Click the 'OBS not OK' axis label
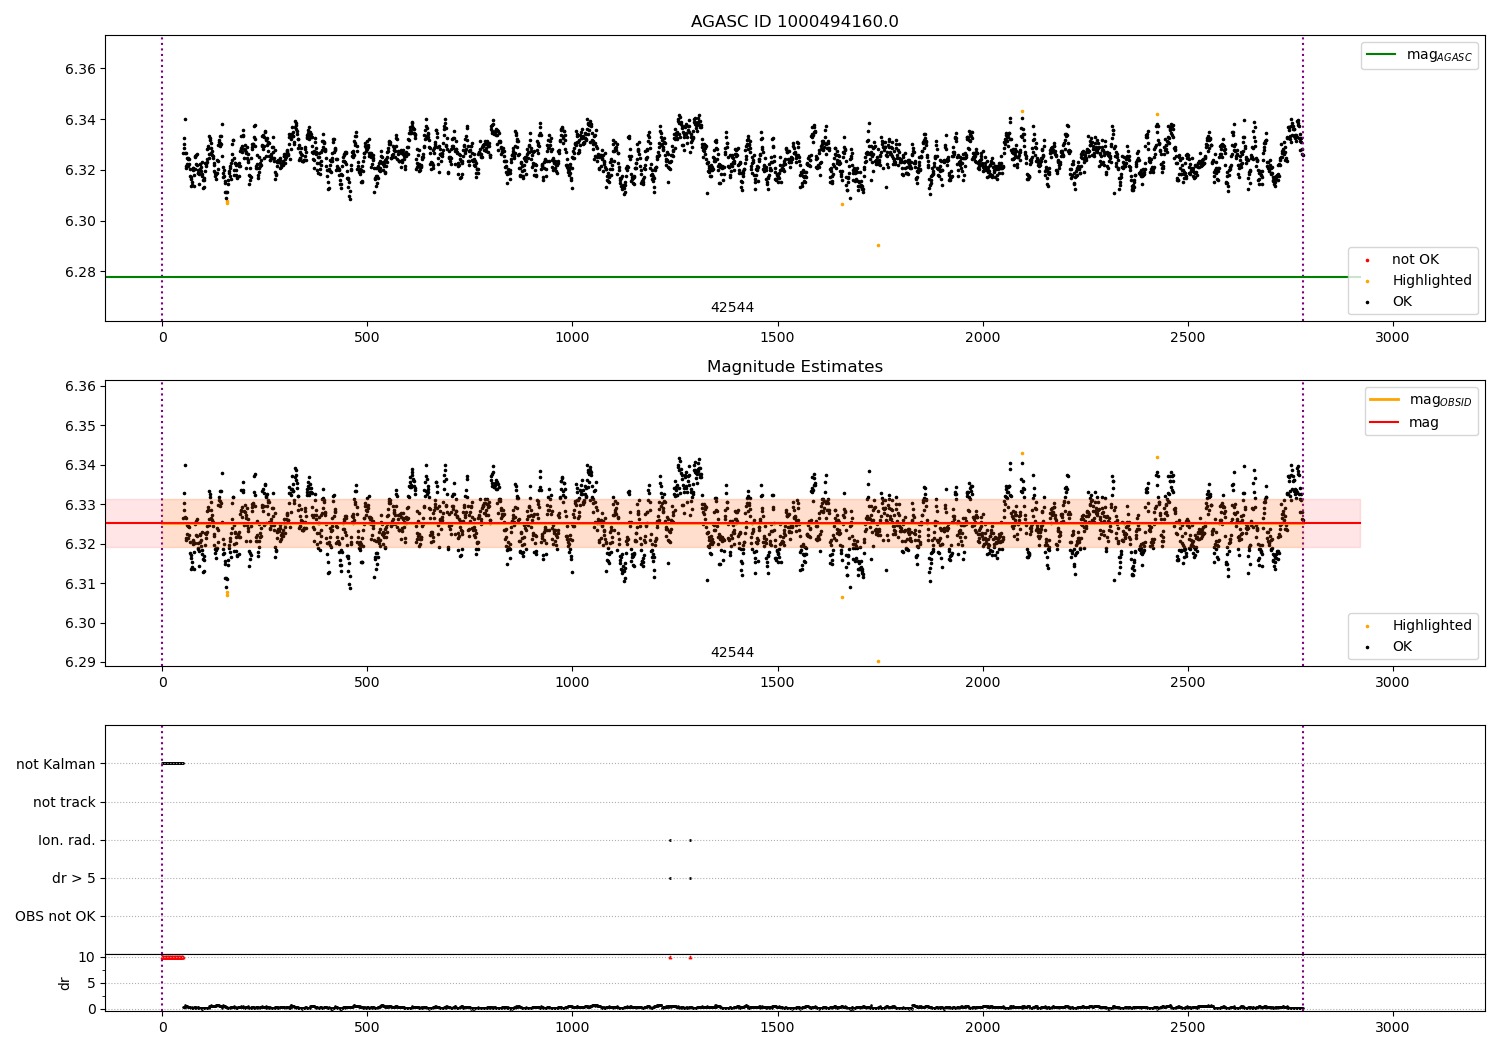1500x1050 pixels. click(55, 917)
